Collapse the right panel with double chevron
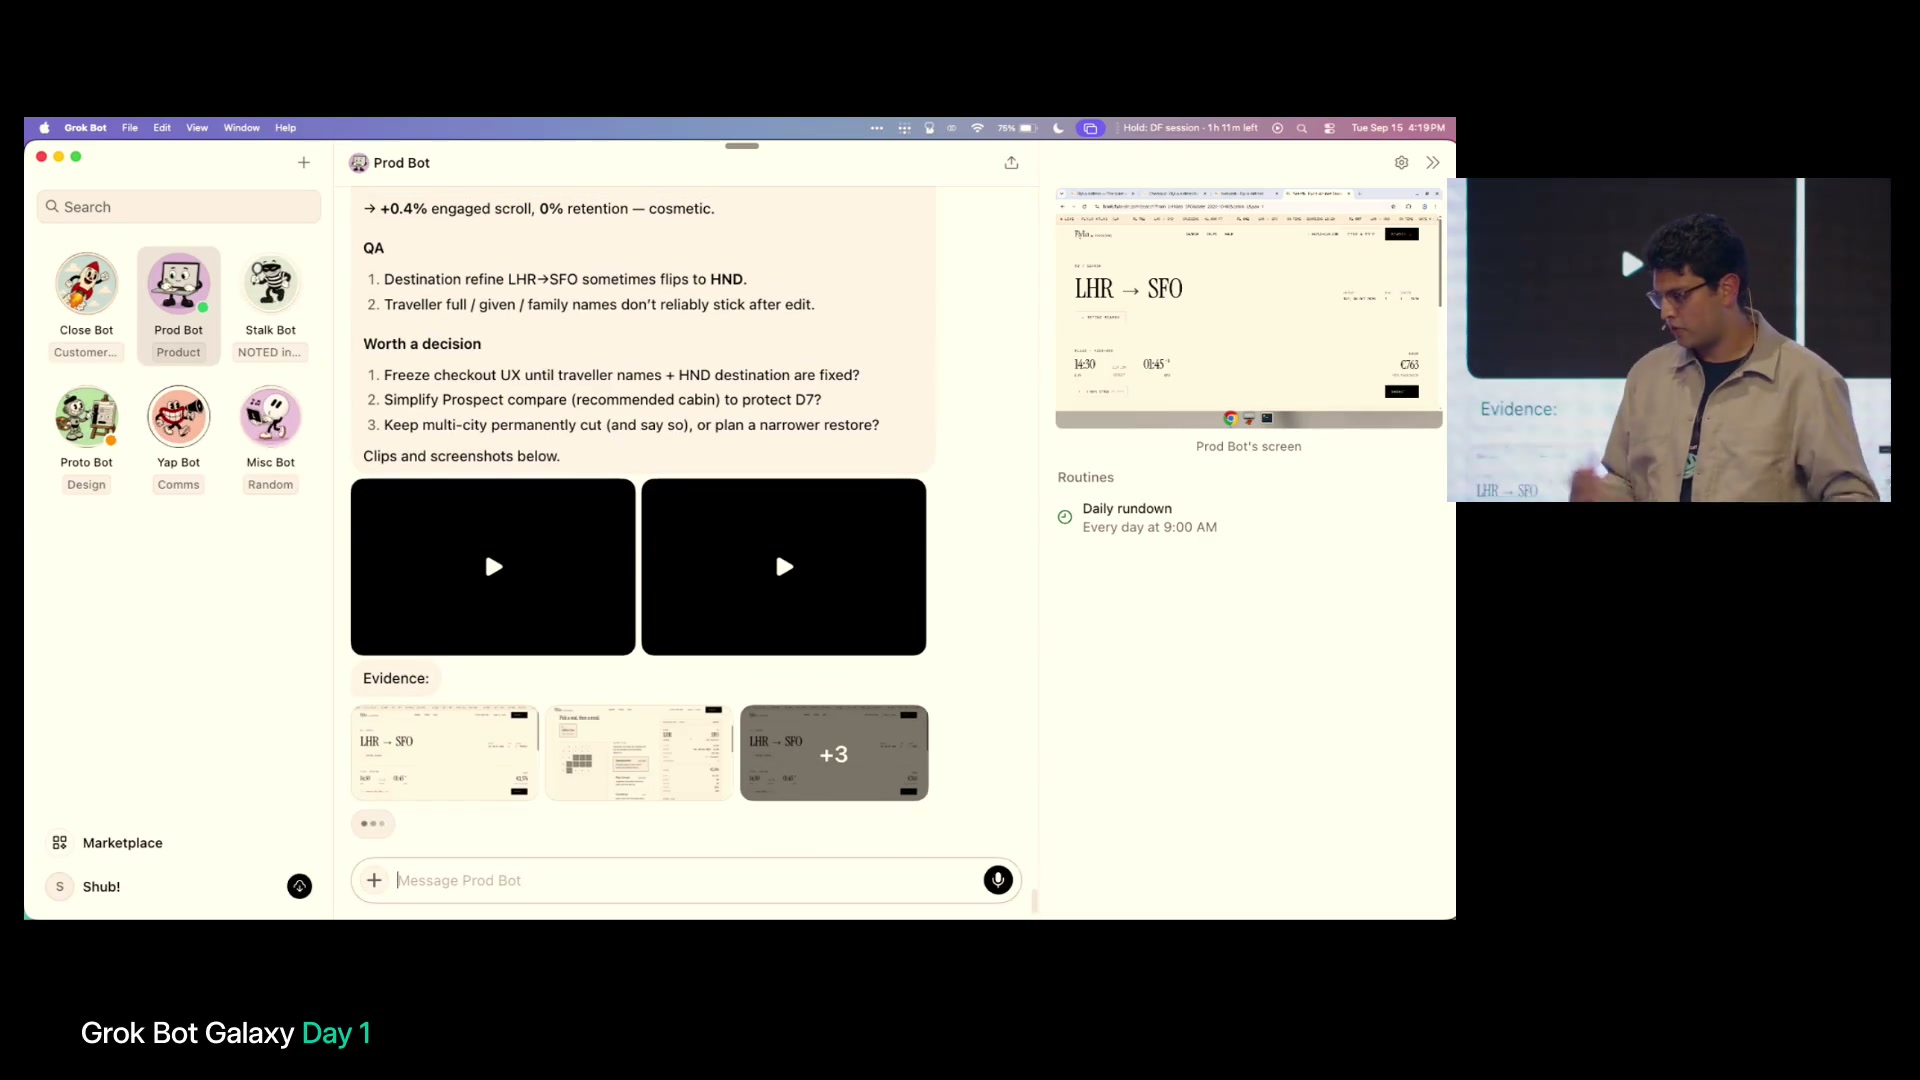Screen dimensions: 1920x1080 (1433, 162)
